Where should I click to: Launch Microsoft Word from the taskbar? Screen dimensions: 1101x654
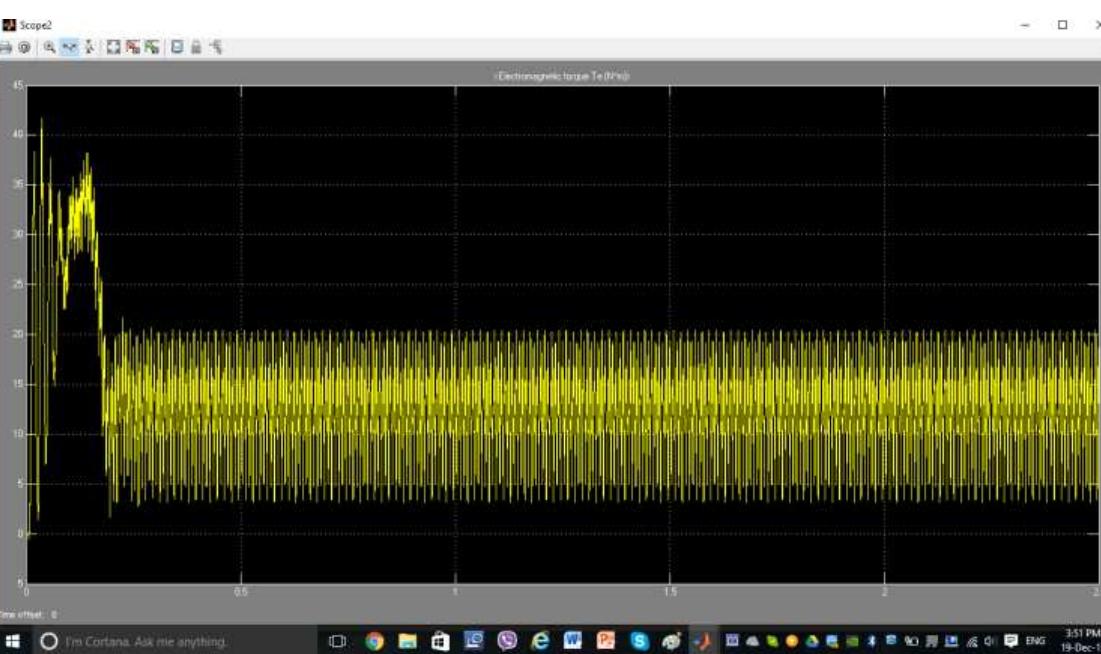pyautogui.click(x=571, y=637)
